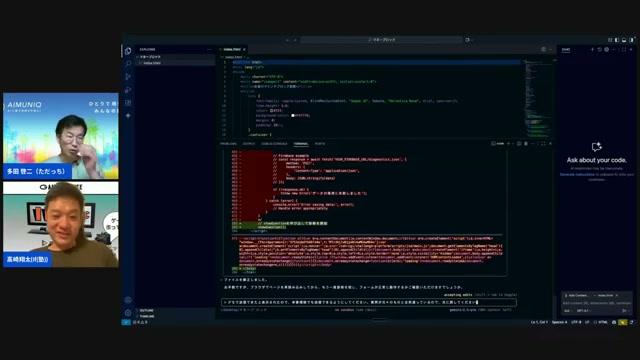The height and width of the screenshot is (360, 640).
Task: Remove the index.html chat context attachment
Action: 617,295
